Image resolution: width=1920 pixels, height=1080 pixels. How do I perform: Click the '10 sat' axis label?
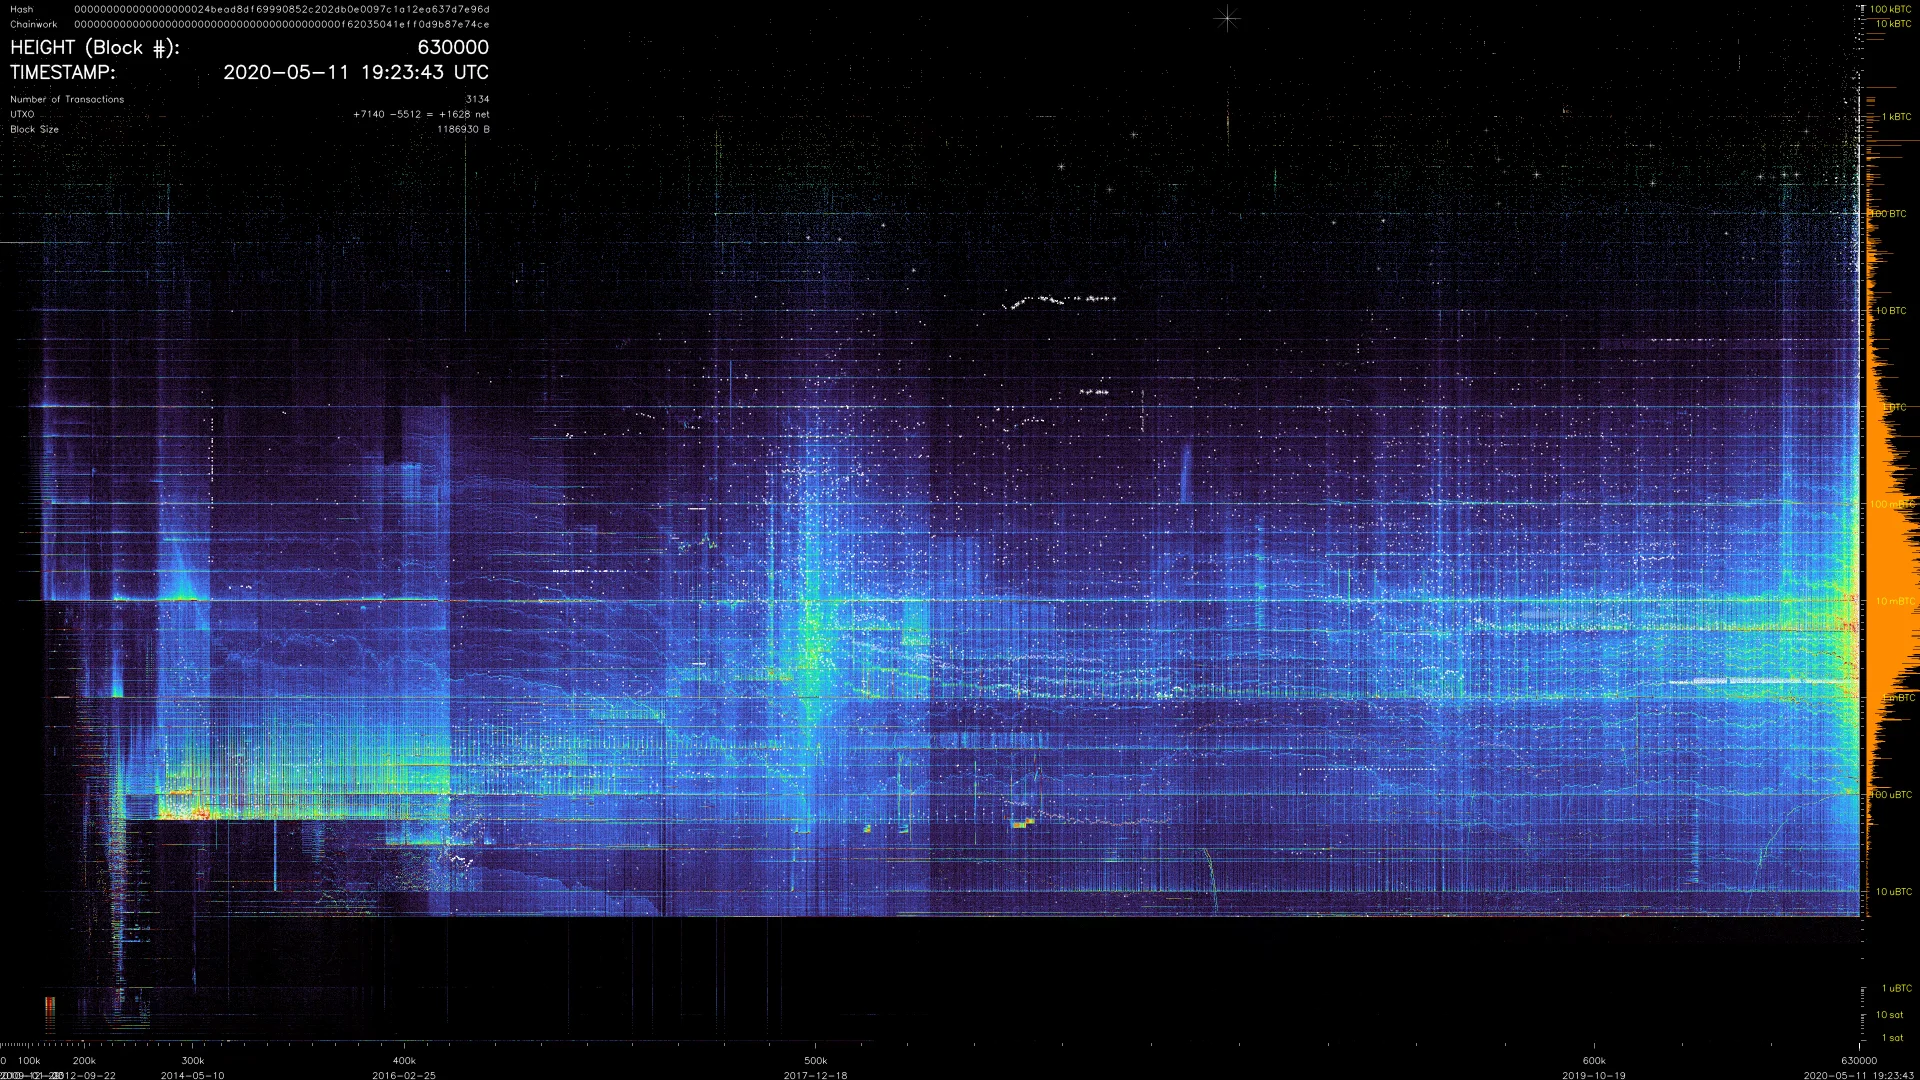point(1889,1015)
